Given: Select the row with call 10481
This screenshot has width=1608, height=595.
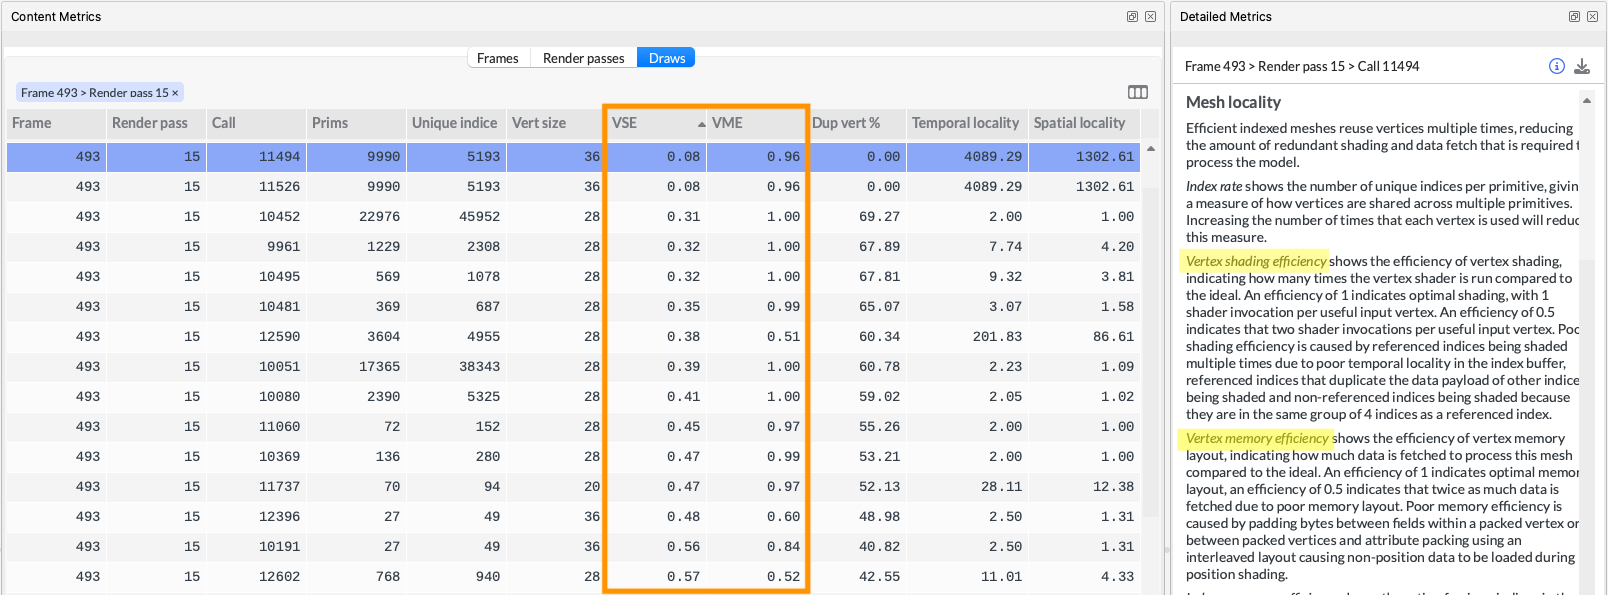Looking at the screenshot, I should 573,306.
